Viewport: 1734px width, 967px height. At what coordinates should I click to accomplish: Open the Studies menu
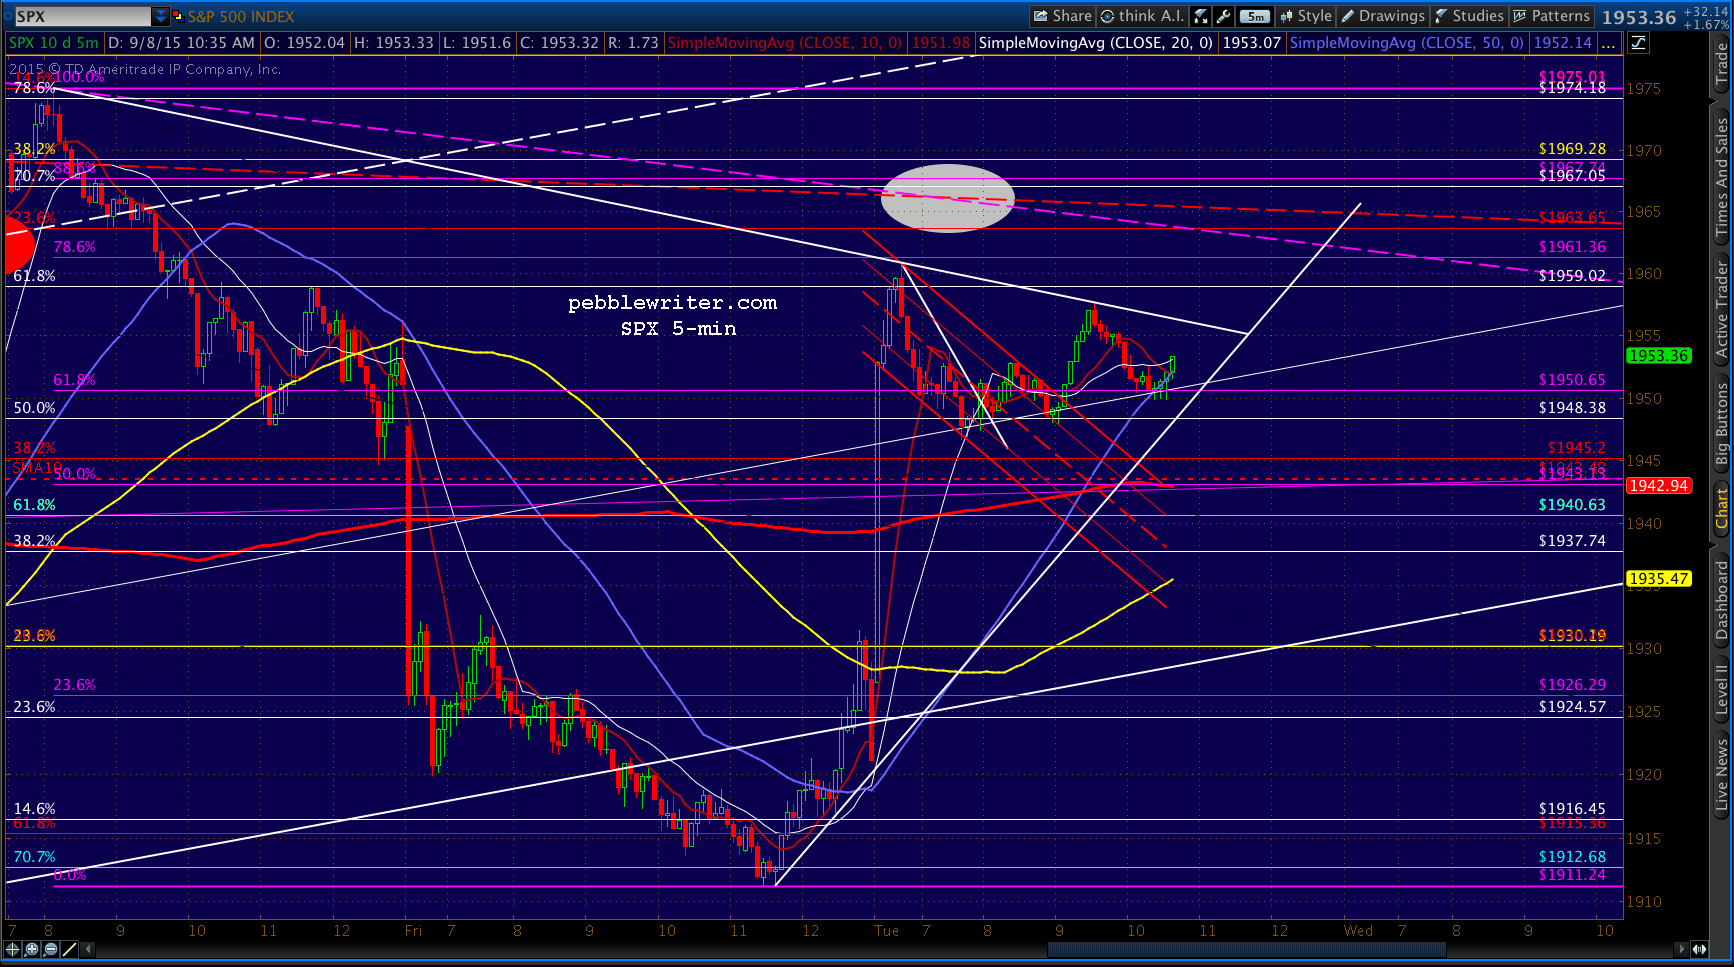(1469, 16)
